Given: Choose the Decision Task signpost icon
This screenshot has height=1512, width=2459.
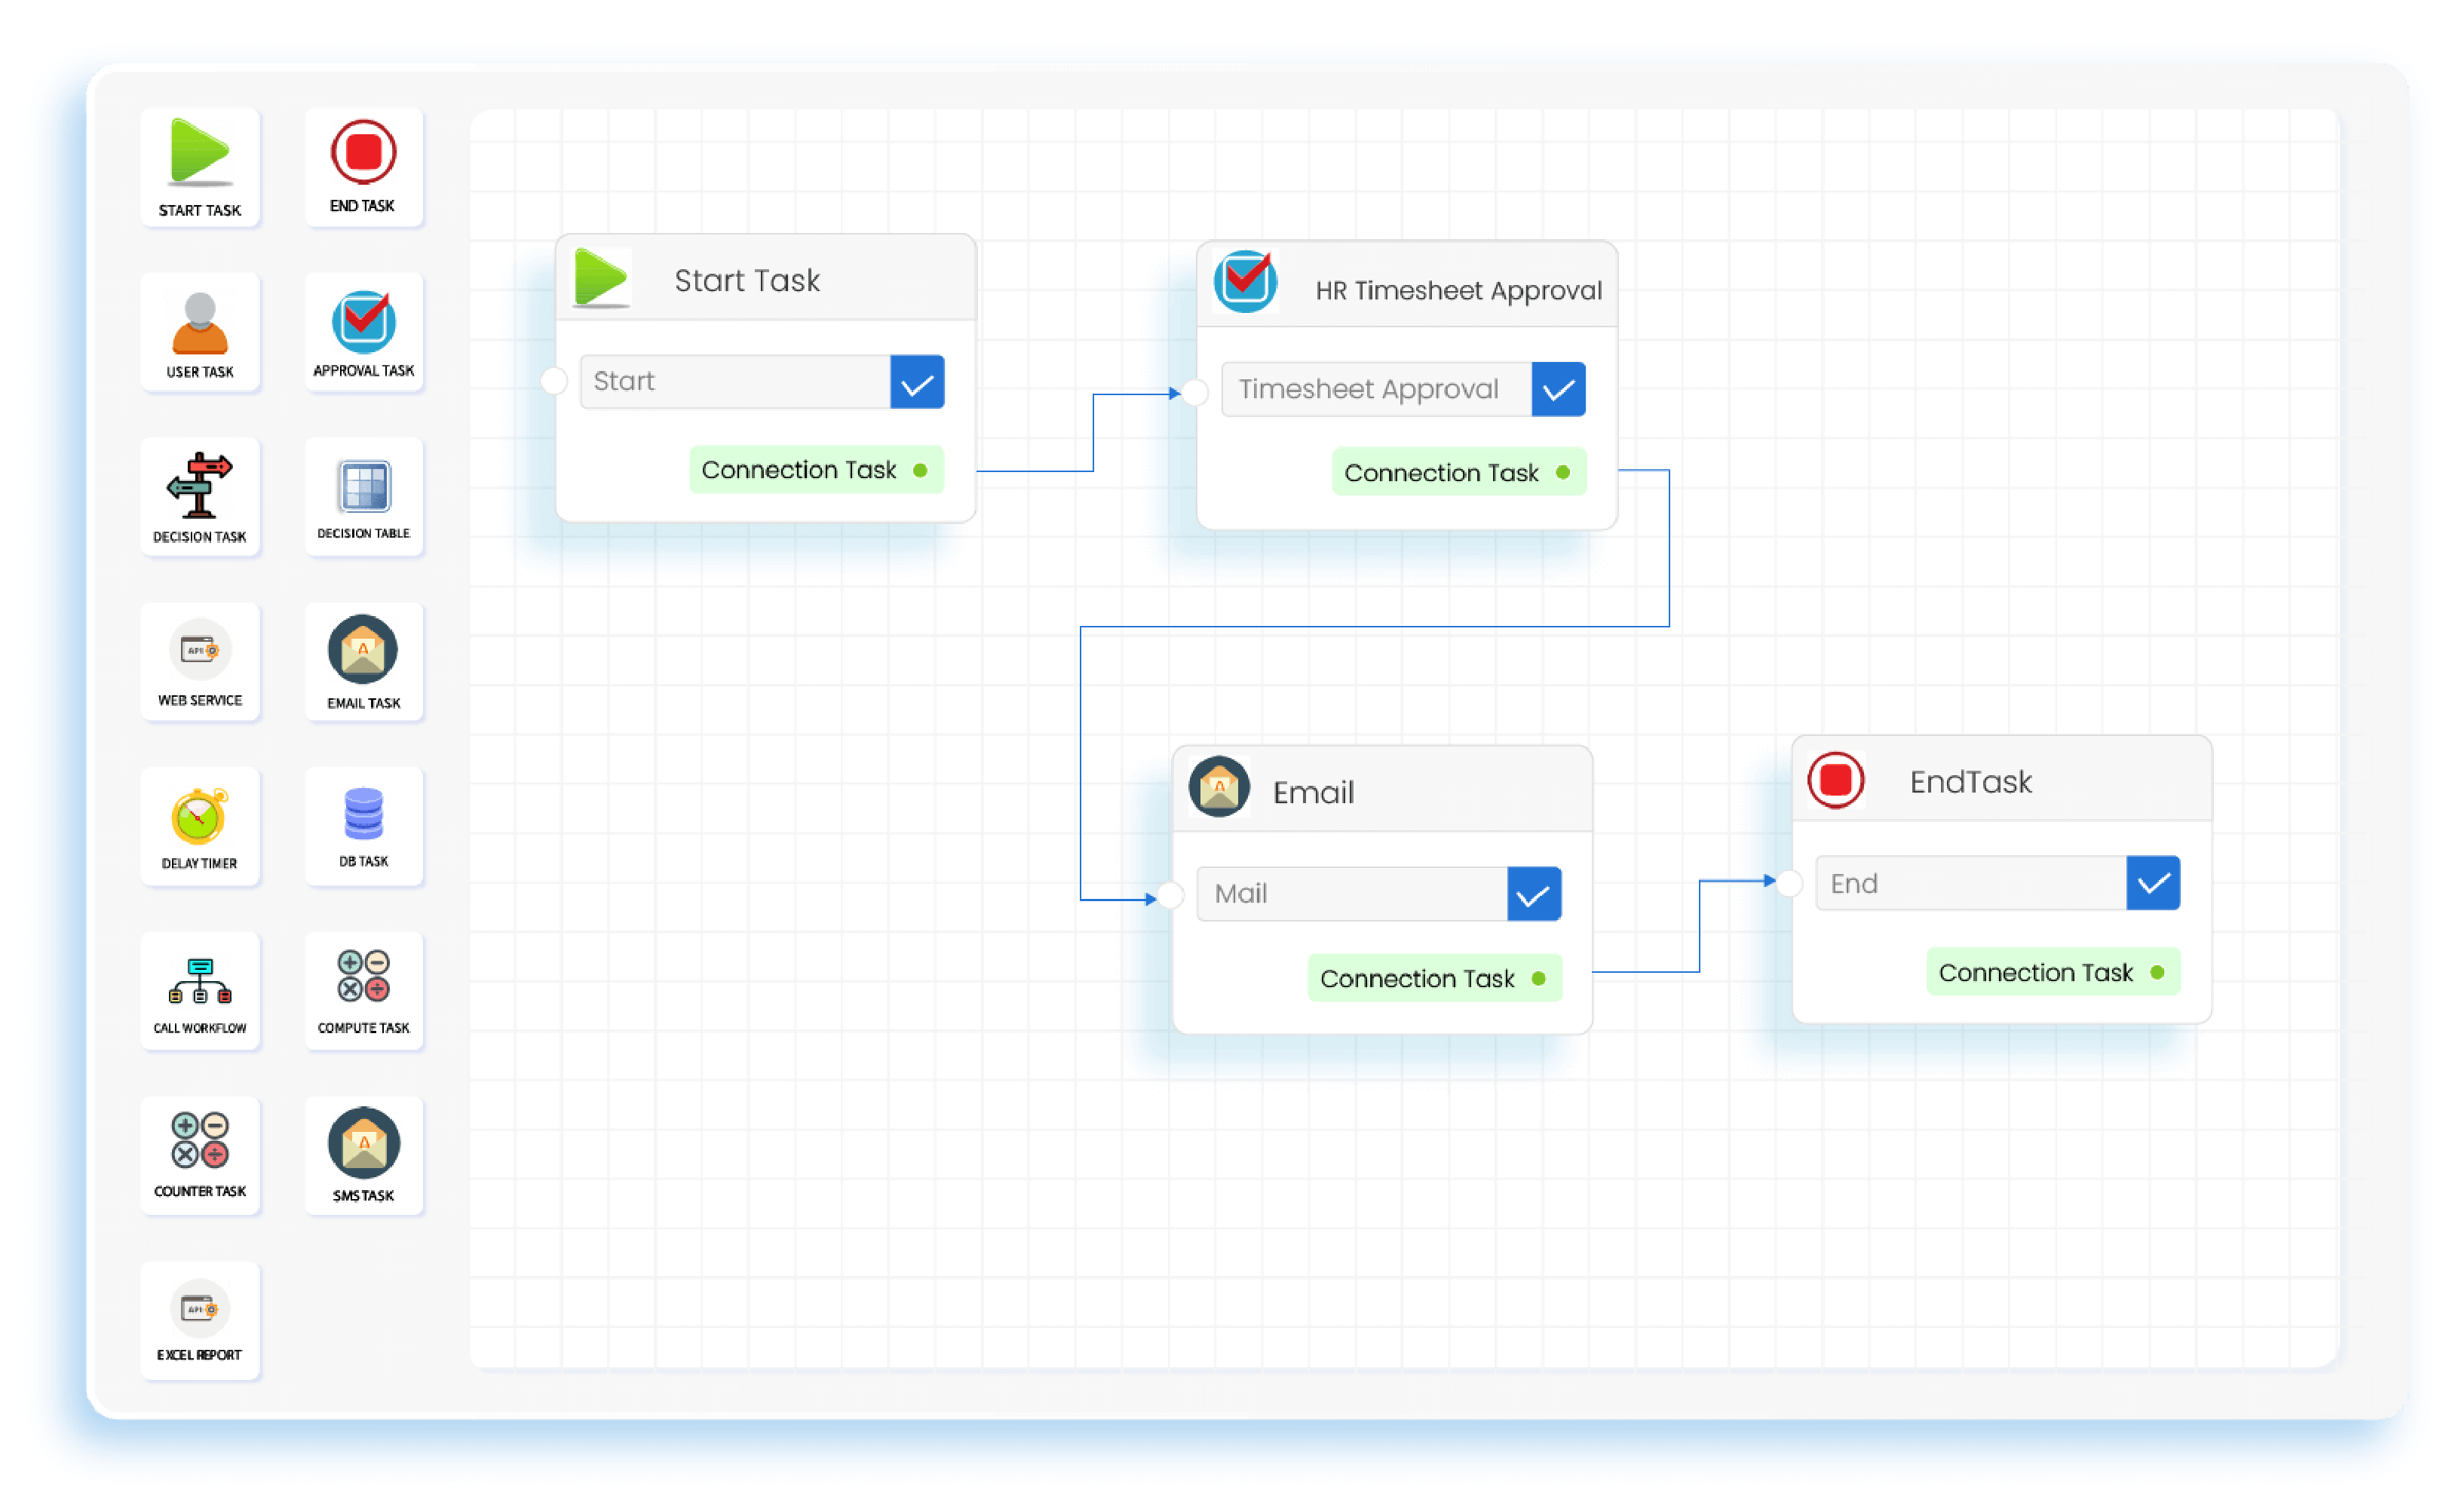Looking at the screenshot, I should point(200,485).
